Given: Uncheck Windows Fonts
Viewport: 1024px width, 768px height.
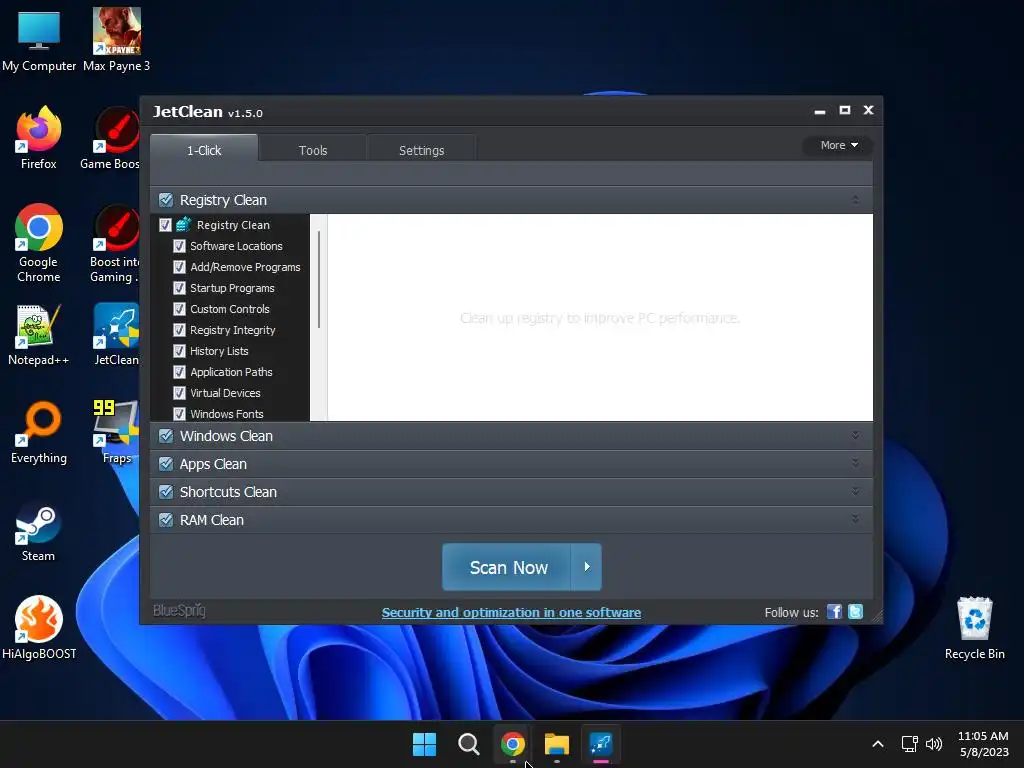Looking at the screenshot, I should point(179,414).
